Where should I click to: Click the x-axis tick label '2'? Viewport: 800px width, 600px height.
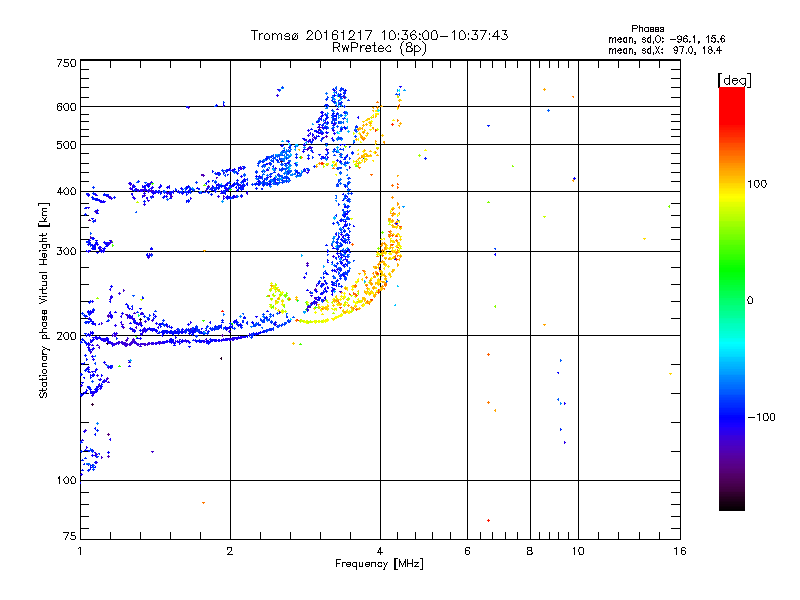tap(230, 551)
